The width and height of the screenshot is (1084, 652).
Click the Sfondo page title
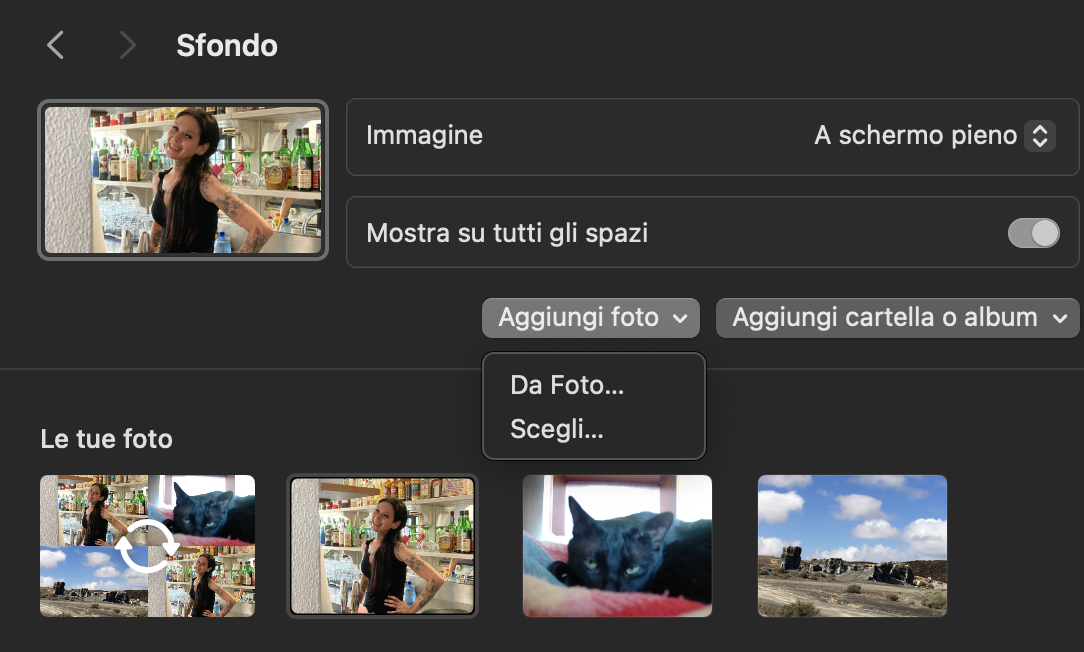click(x=227, y=46)
